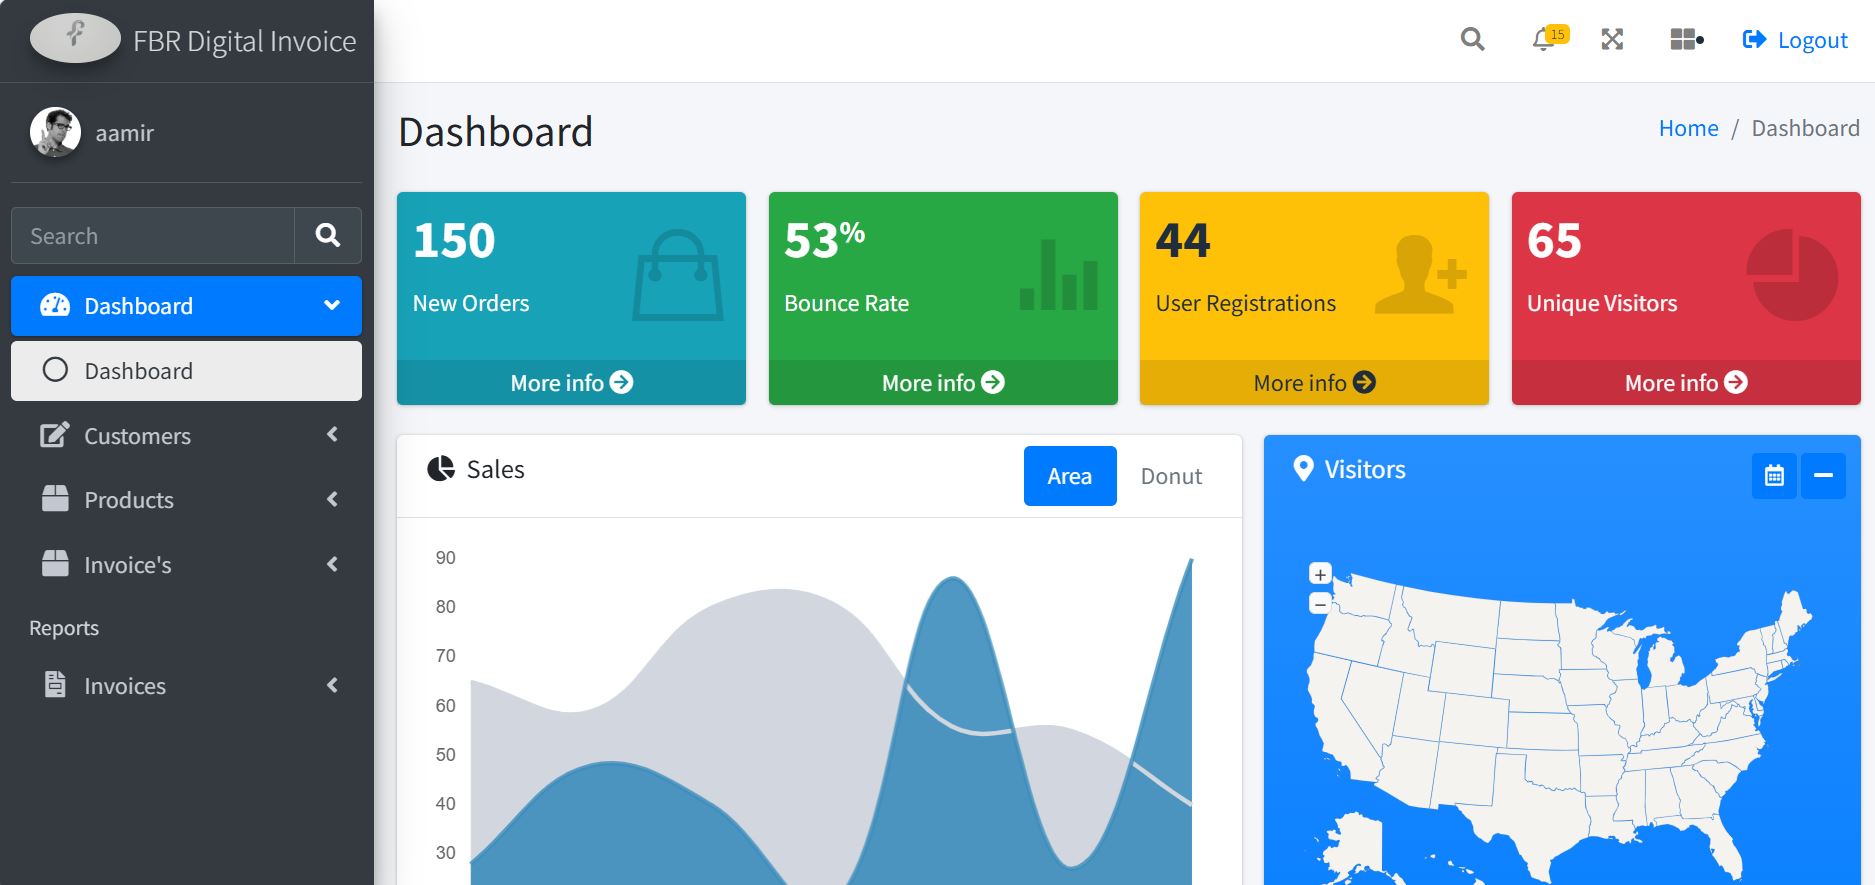Open the calendar button on Visitors card
This screenshot has width=1875, height=885.
tap(1774, 475)
